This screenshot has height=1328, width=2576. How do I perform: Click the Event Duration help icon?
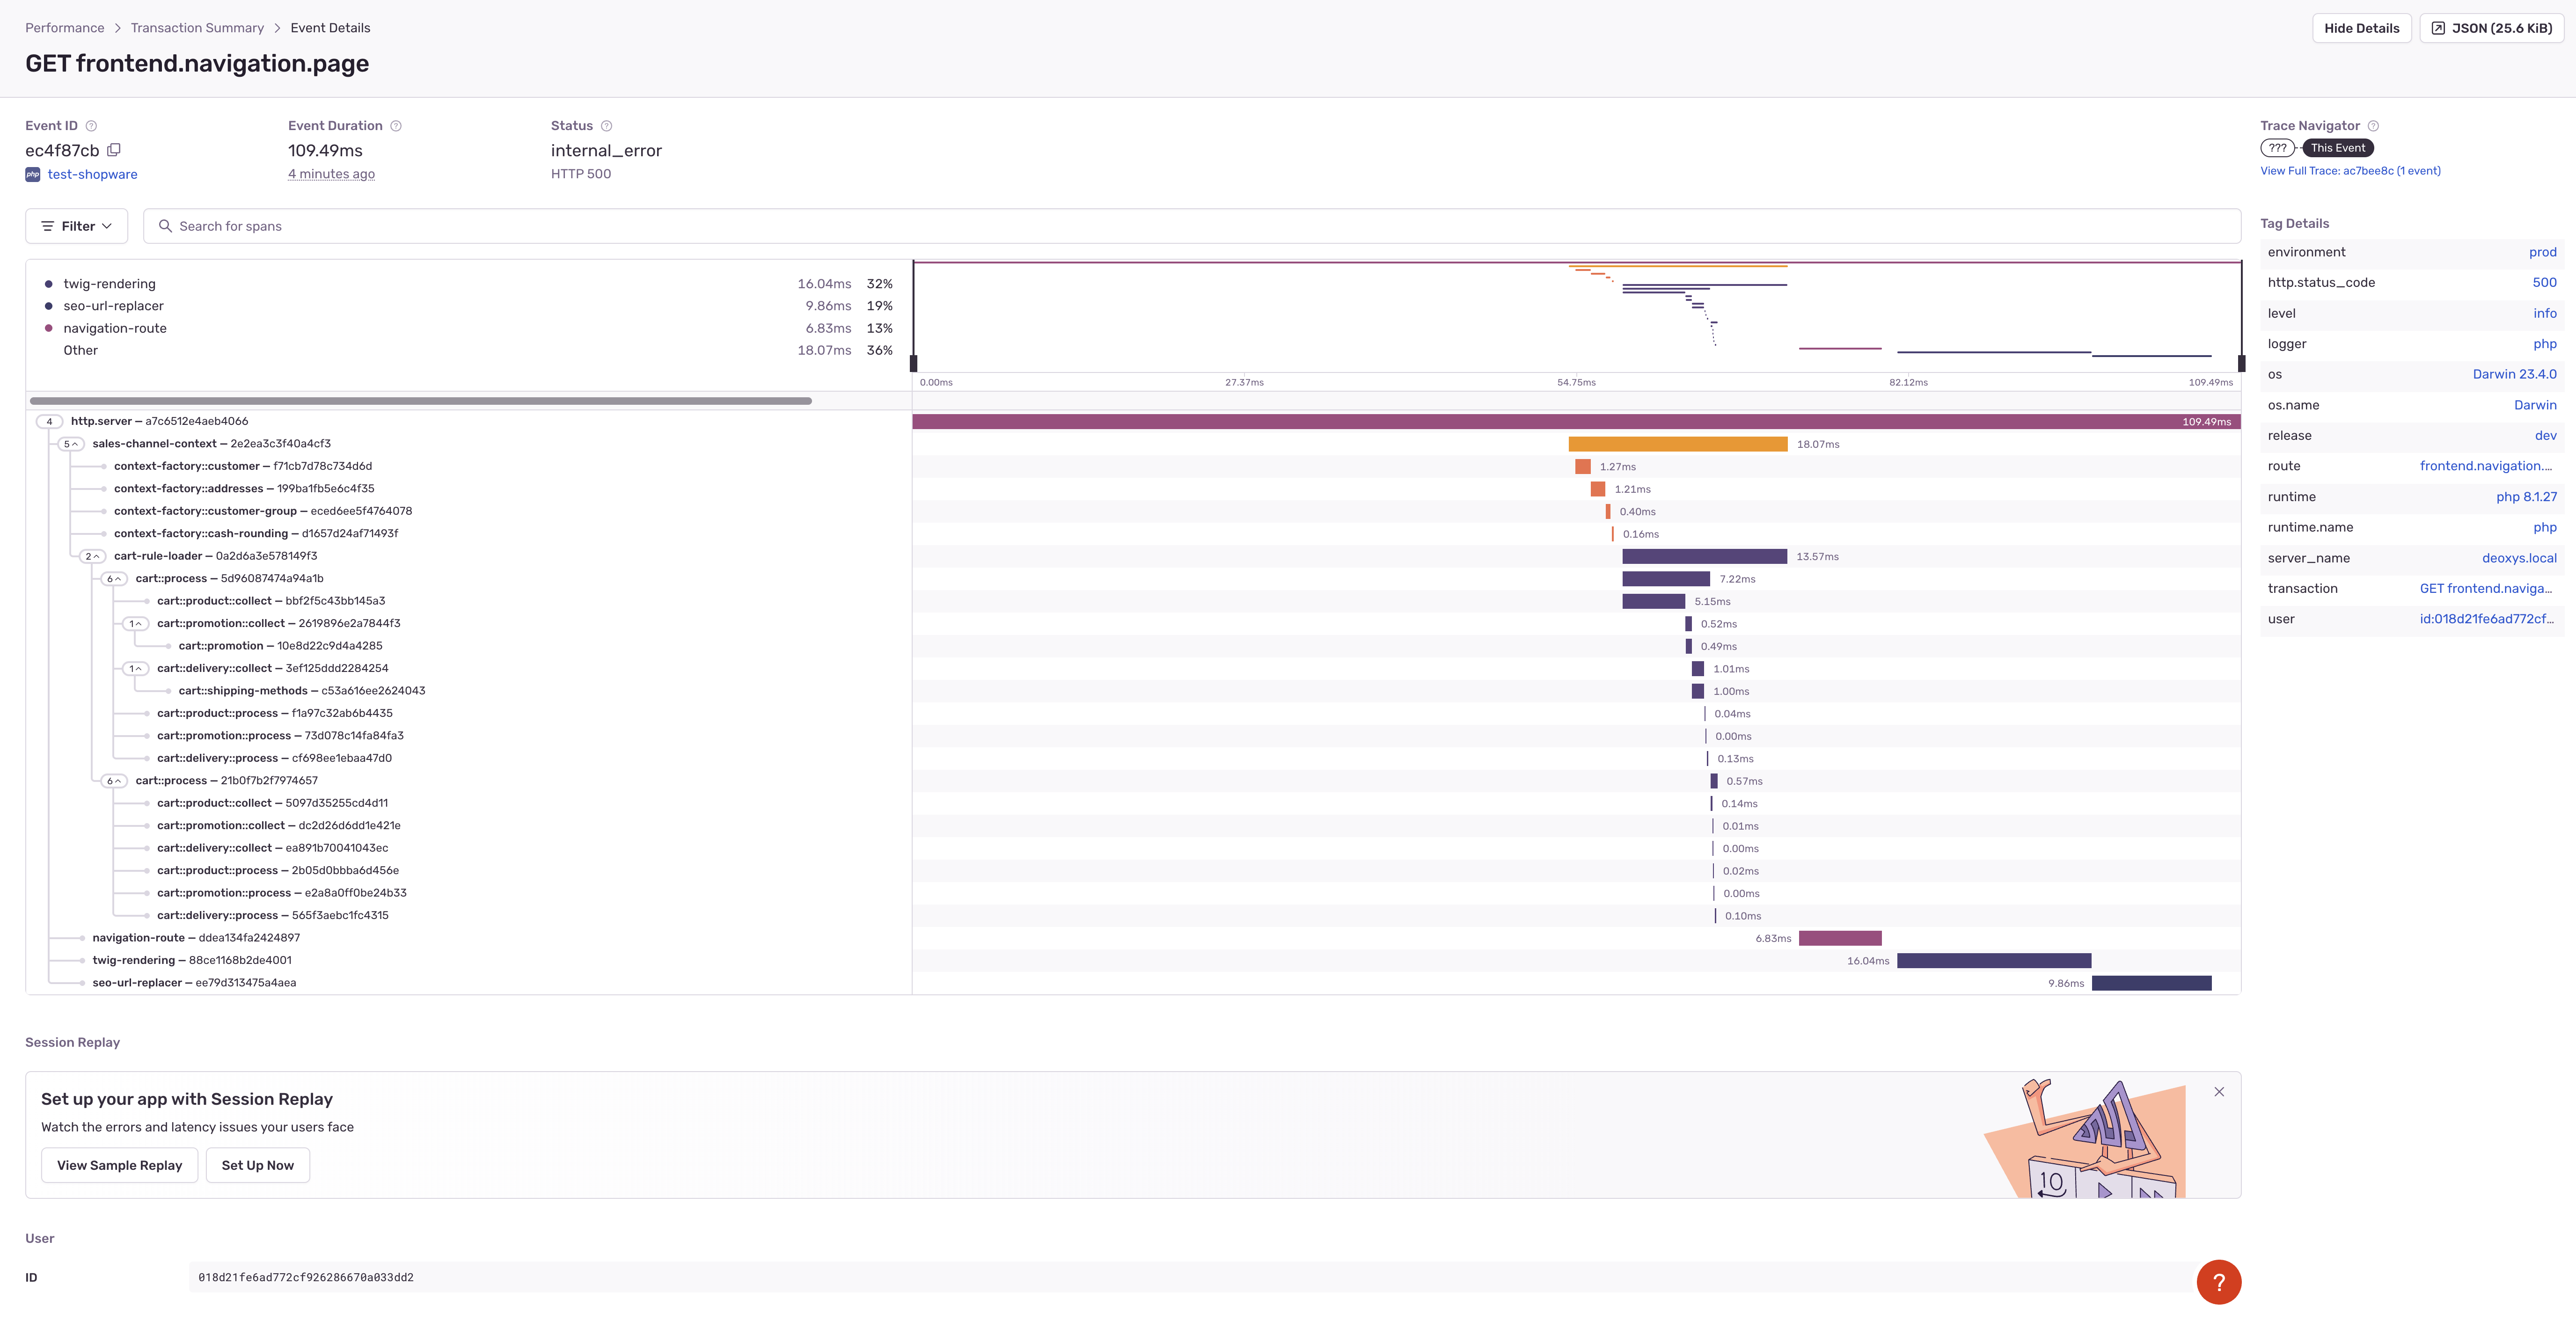coord(396,126)
